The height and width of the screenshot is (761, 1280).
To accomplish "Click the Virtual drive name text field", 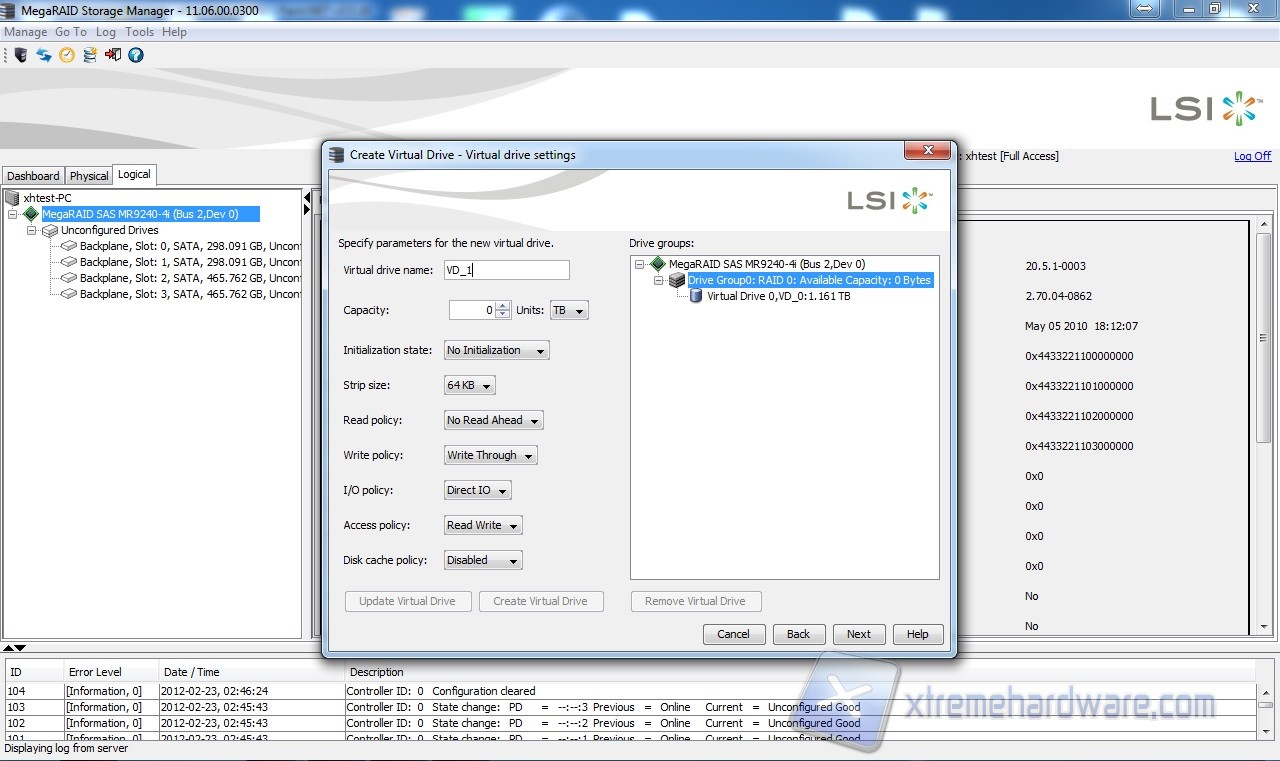I will coord(506,270).
